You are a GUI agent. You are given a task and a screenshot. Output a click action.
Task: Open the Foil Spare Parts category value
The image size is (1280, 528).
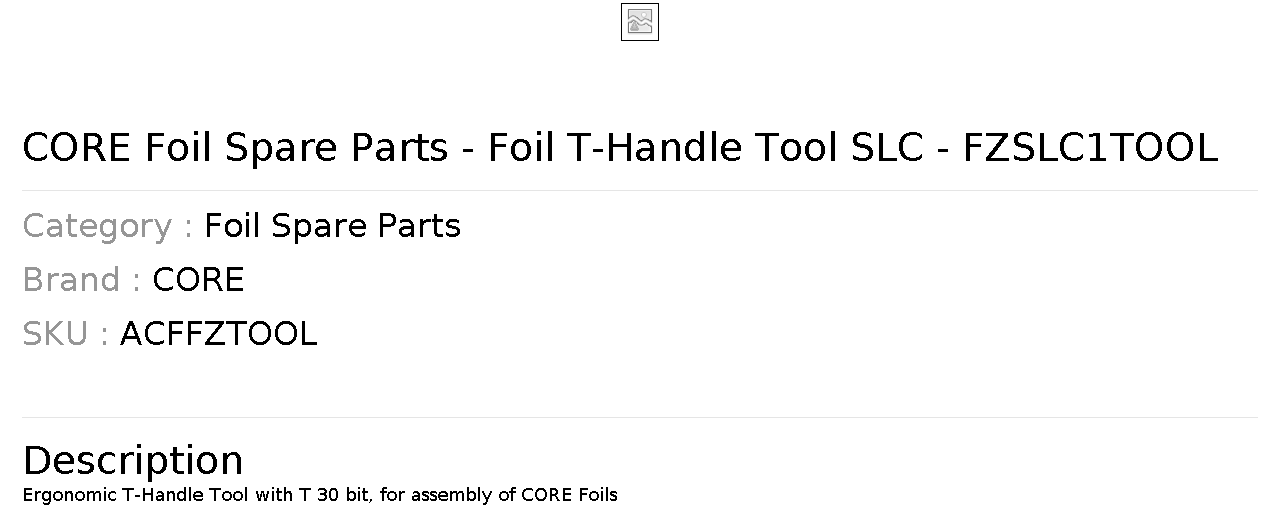(x=332, y=227)
